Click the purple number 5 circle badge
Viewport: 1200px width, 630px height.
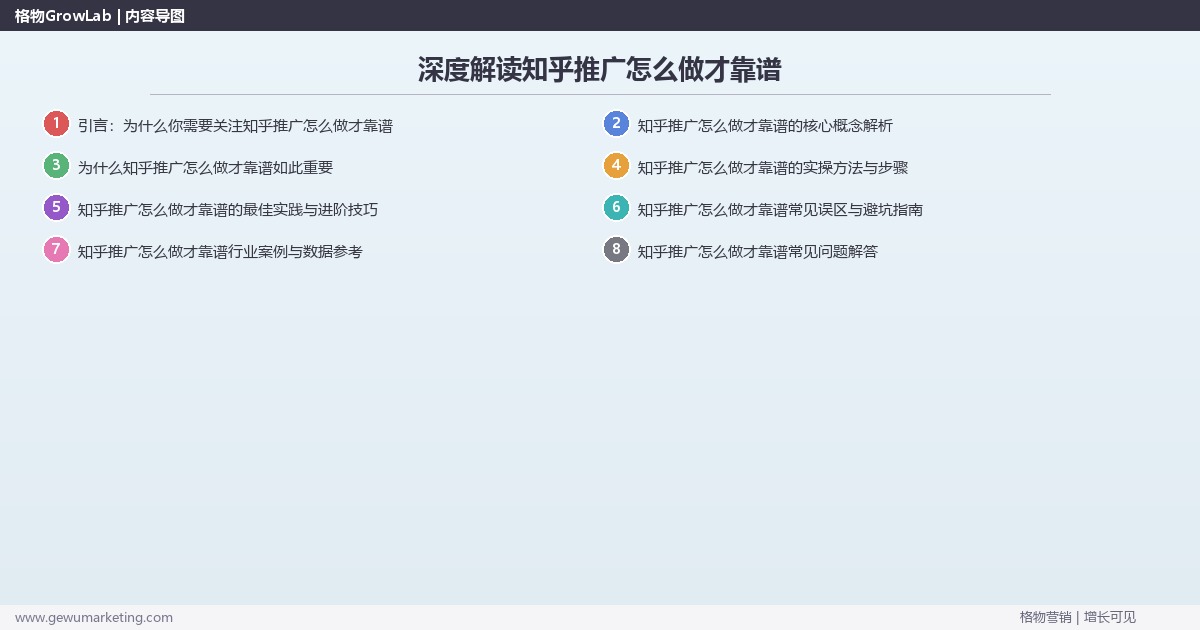[56, 208]
